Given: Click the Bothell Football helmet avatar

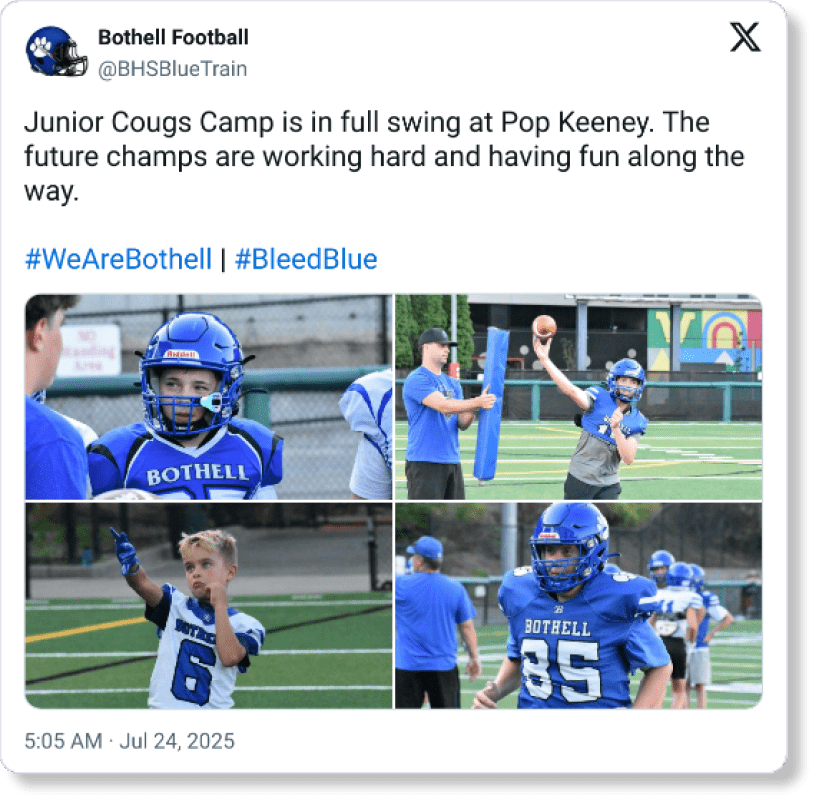Looking at the screenshot, I should coord(56,52).
